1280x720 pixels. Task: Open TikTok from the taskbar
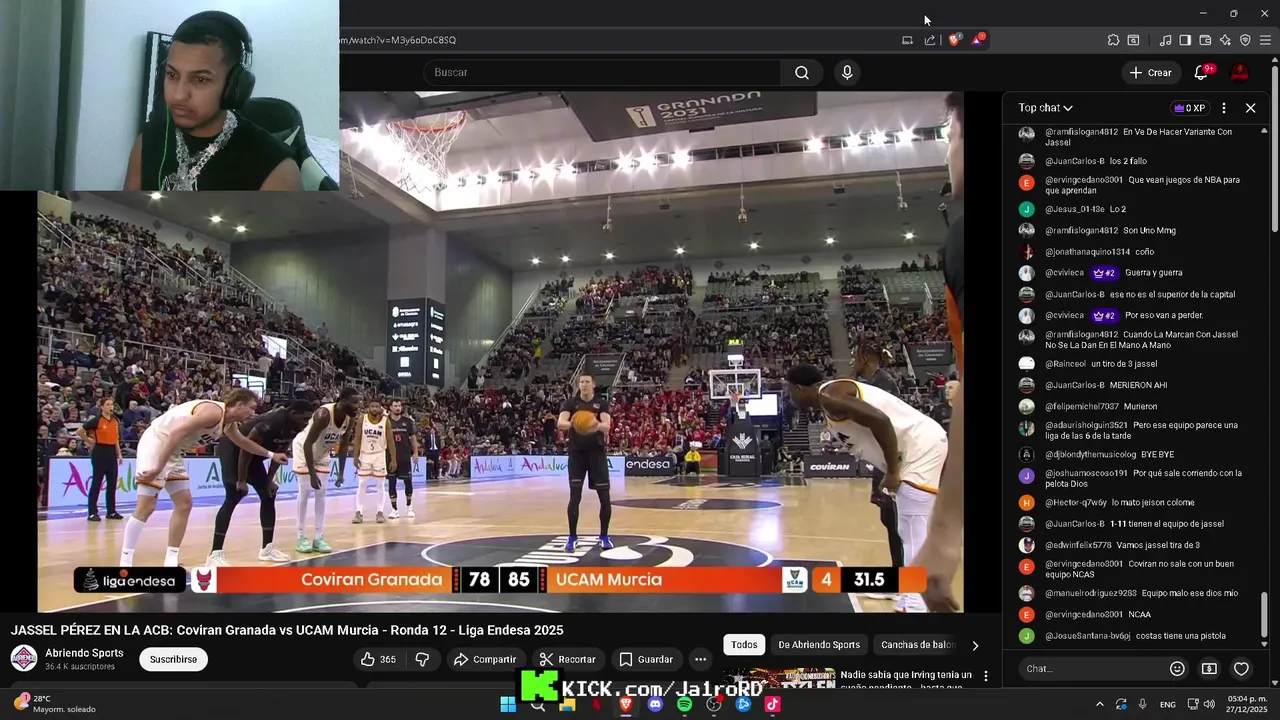(x=773, y=704)
